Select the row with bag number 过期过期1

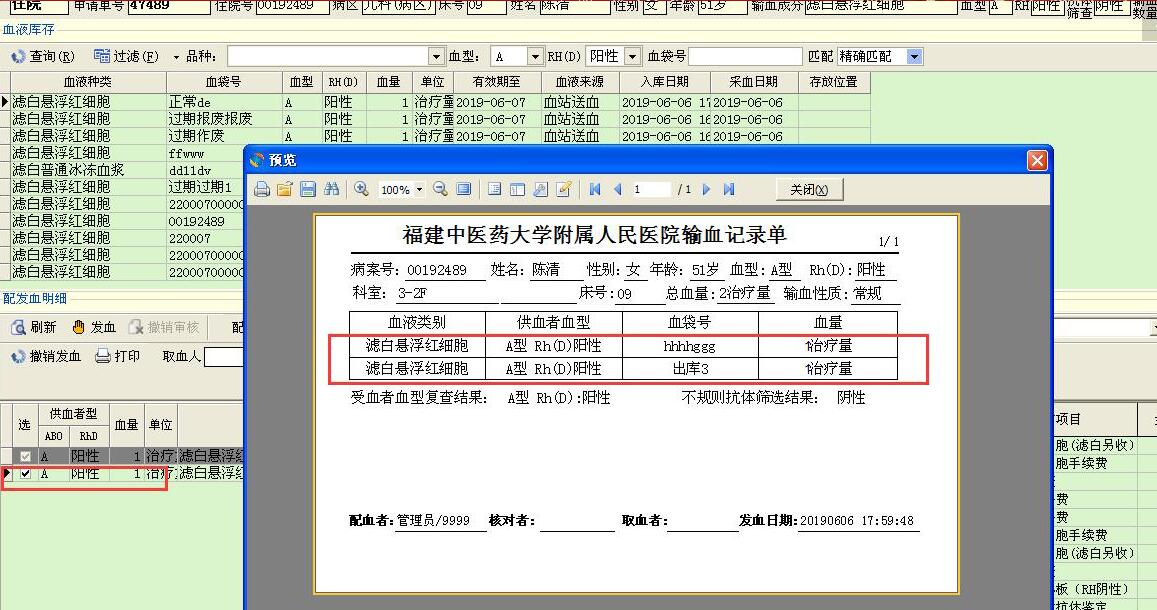127,187
